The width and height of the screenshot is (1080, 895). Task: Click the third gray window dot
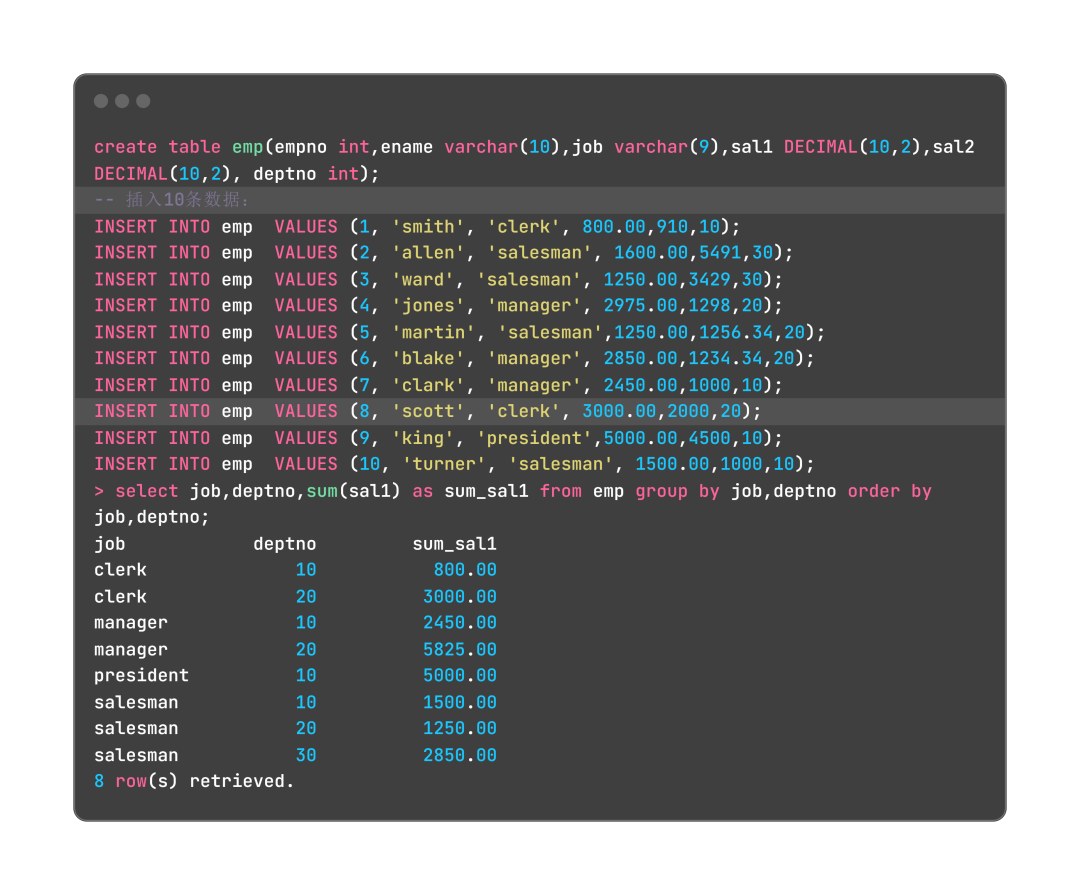[x=143, y=101]
